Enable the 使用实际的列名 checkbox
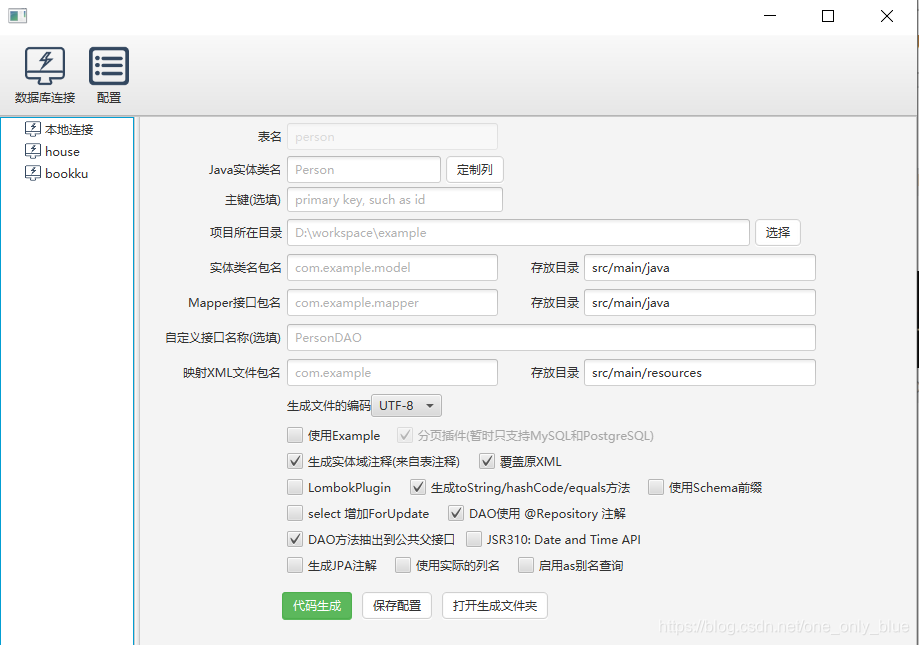The width and height of the screenshot is (919, 645). point(403,565)
